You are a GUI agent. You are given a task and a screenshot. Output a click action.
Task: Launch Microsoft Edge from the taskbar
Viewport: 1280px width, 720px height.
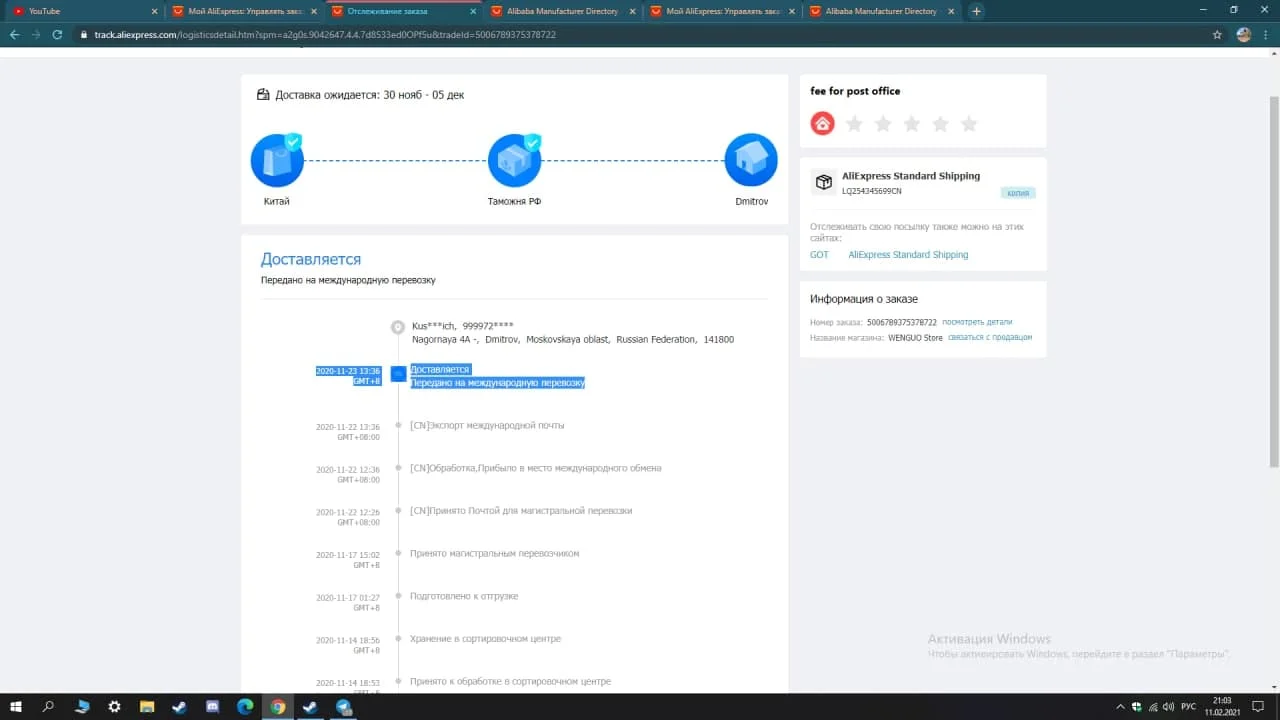pos(245,707)
